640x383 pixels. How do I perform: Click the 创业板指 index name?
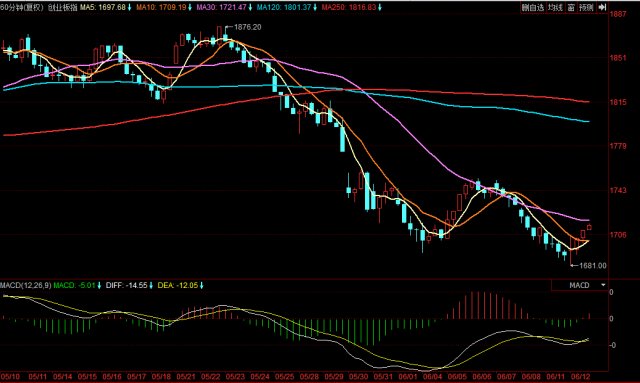click(x=62, y=7)
